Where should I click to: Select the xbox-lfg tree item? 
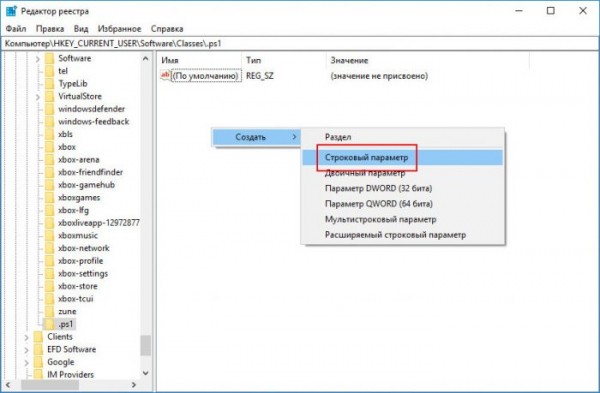(73, 210)
